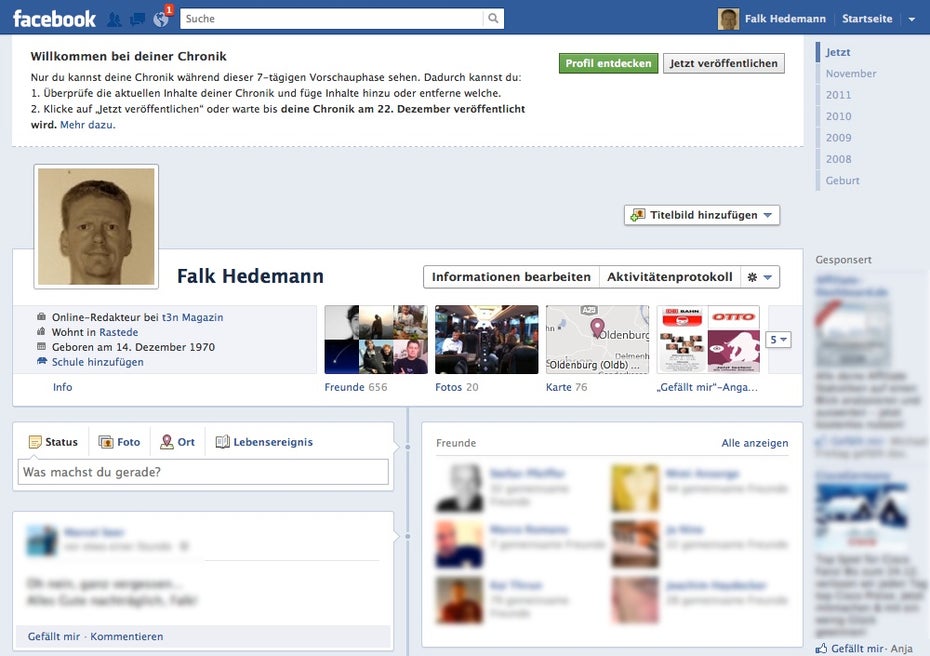
Task: Open Karte 76 link
Action: click(x=566, y=387)
